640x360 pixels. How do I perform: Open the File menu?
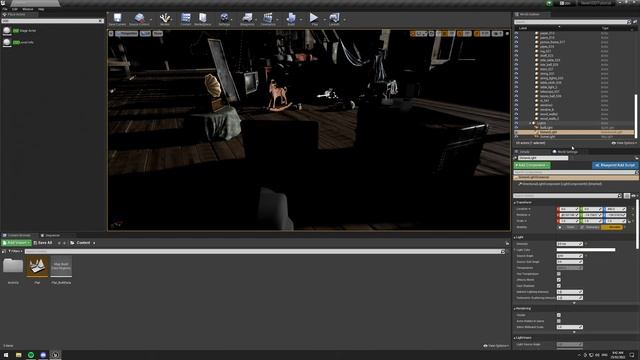click(x=5, y=9)
